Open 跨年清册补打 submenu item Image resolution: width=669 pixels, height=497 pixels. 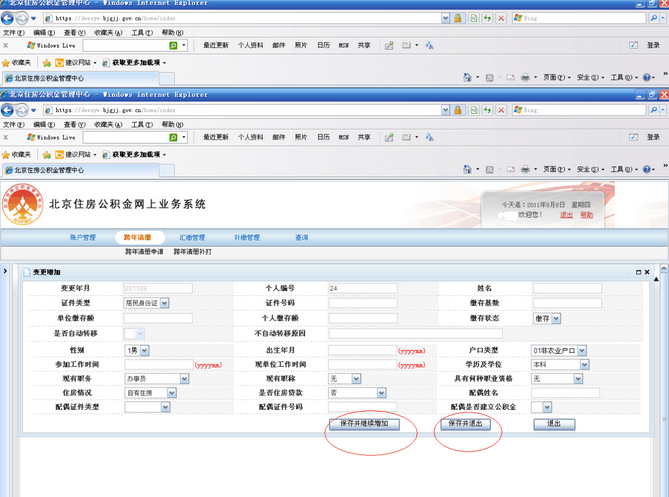tap(192, 252)
